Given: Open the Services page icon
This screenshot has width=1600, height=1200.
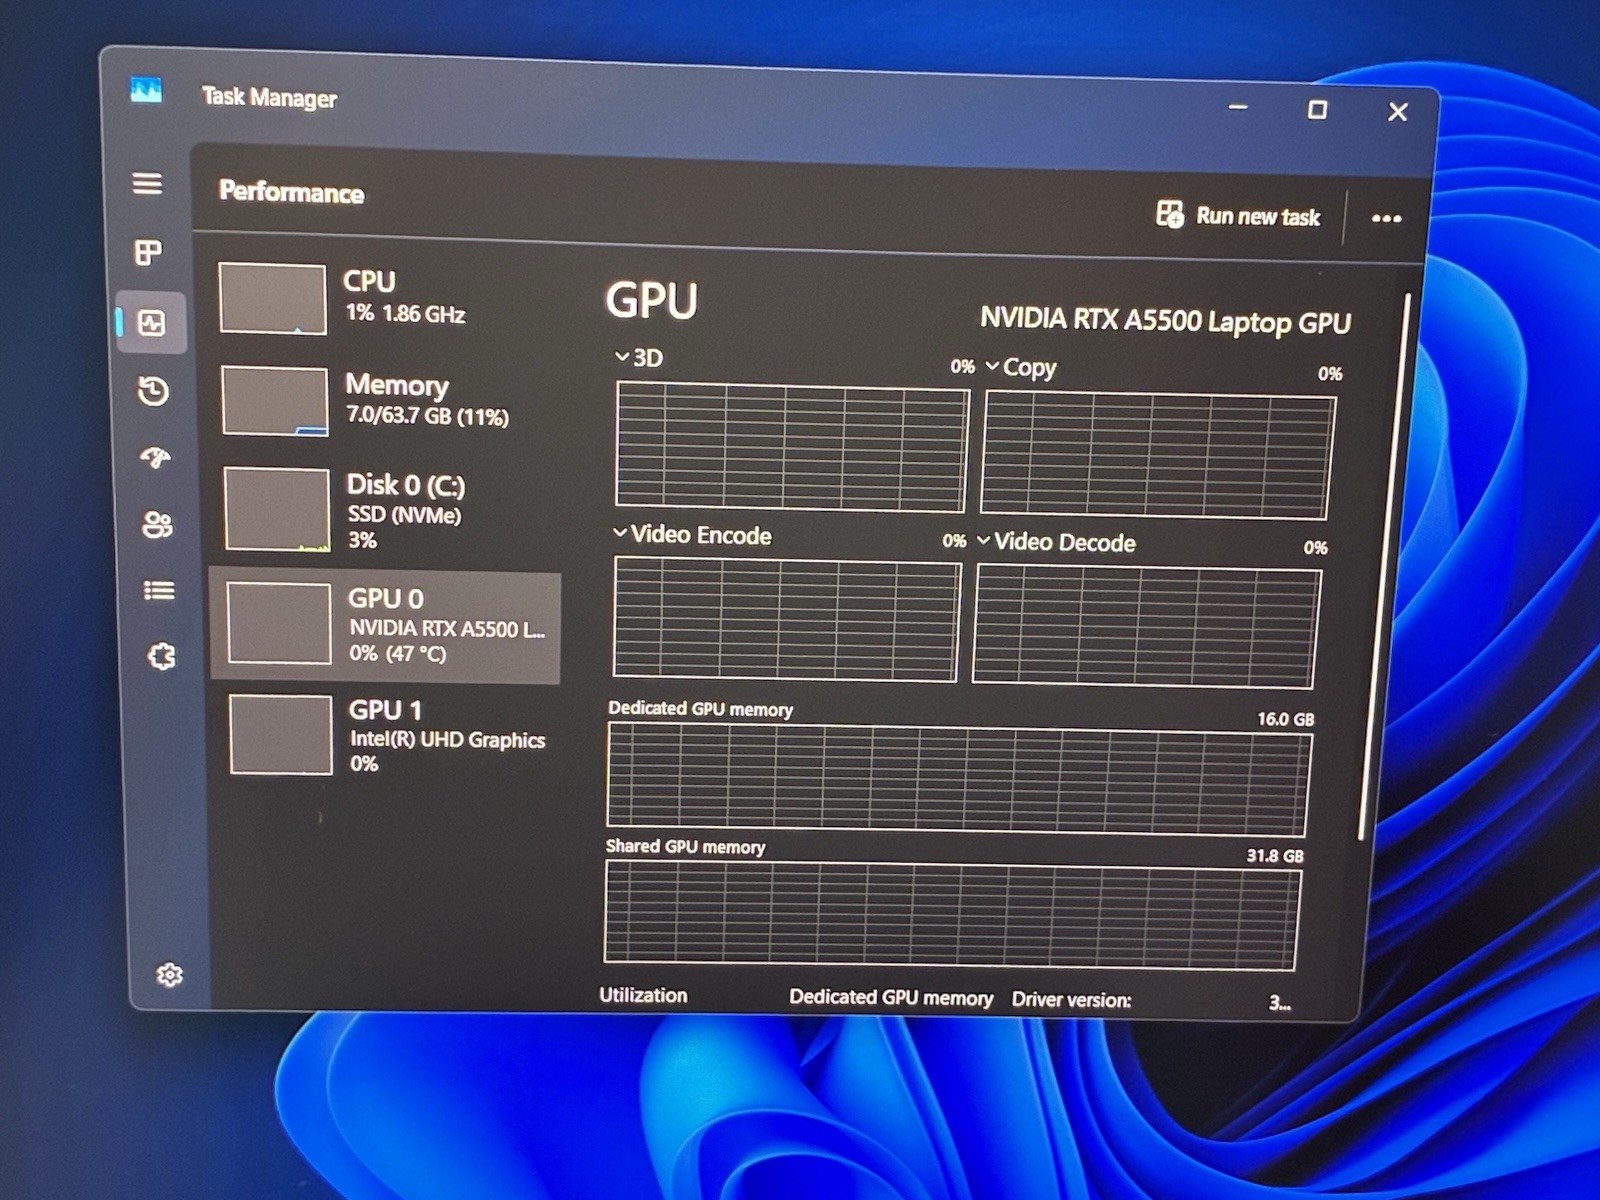Looking at the screenshot, I should coord(162,656).
